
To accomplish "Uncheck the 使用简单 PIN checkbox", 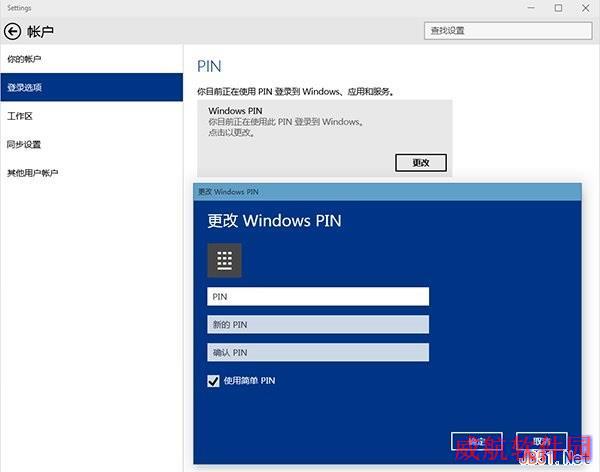I will [x=213, y=381].
